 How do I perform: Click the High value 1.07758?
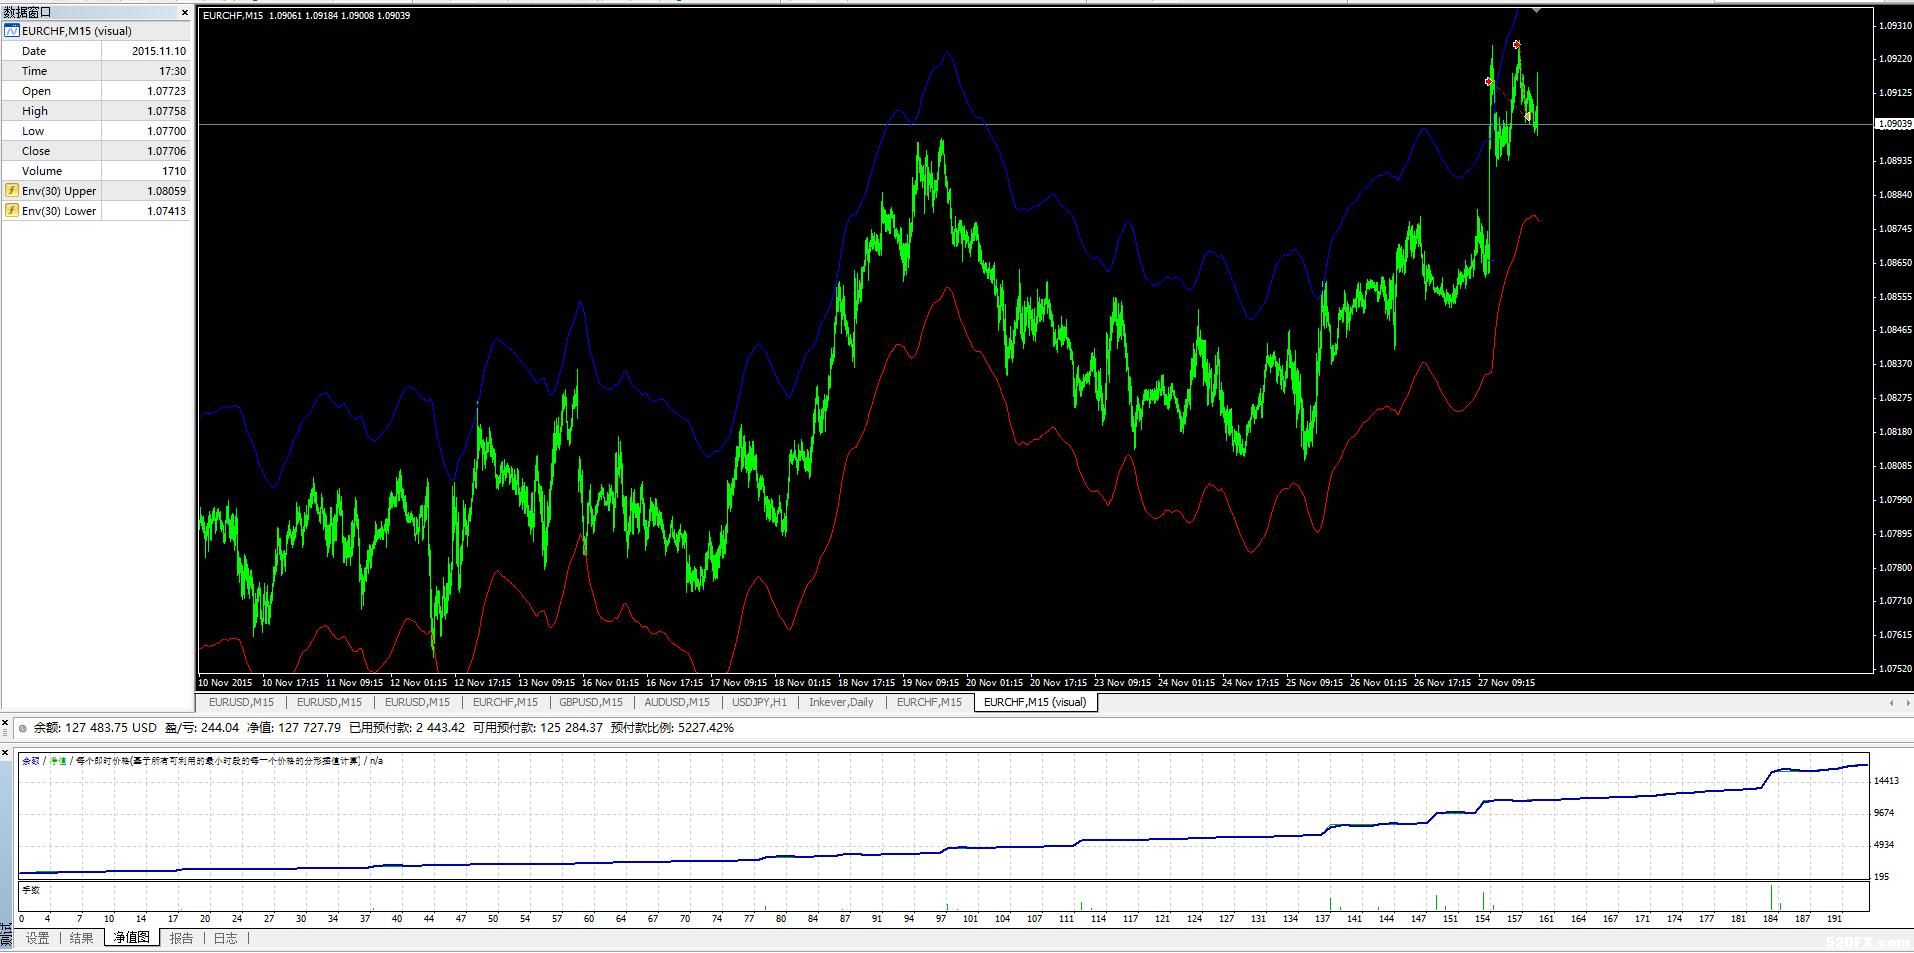pos(166,111)
